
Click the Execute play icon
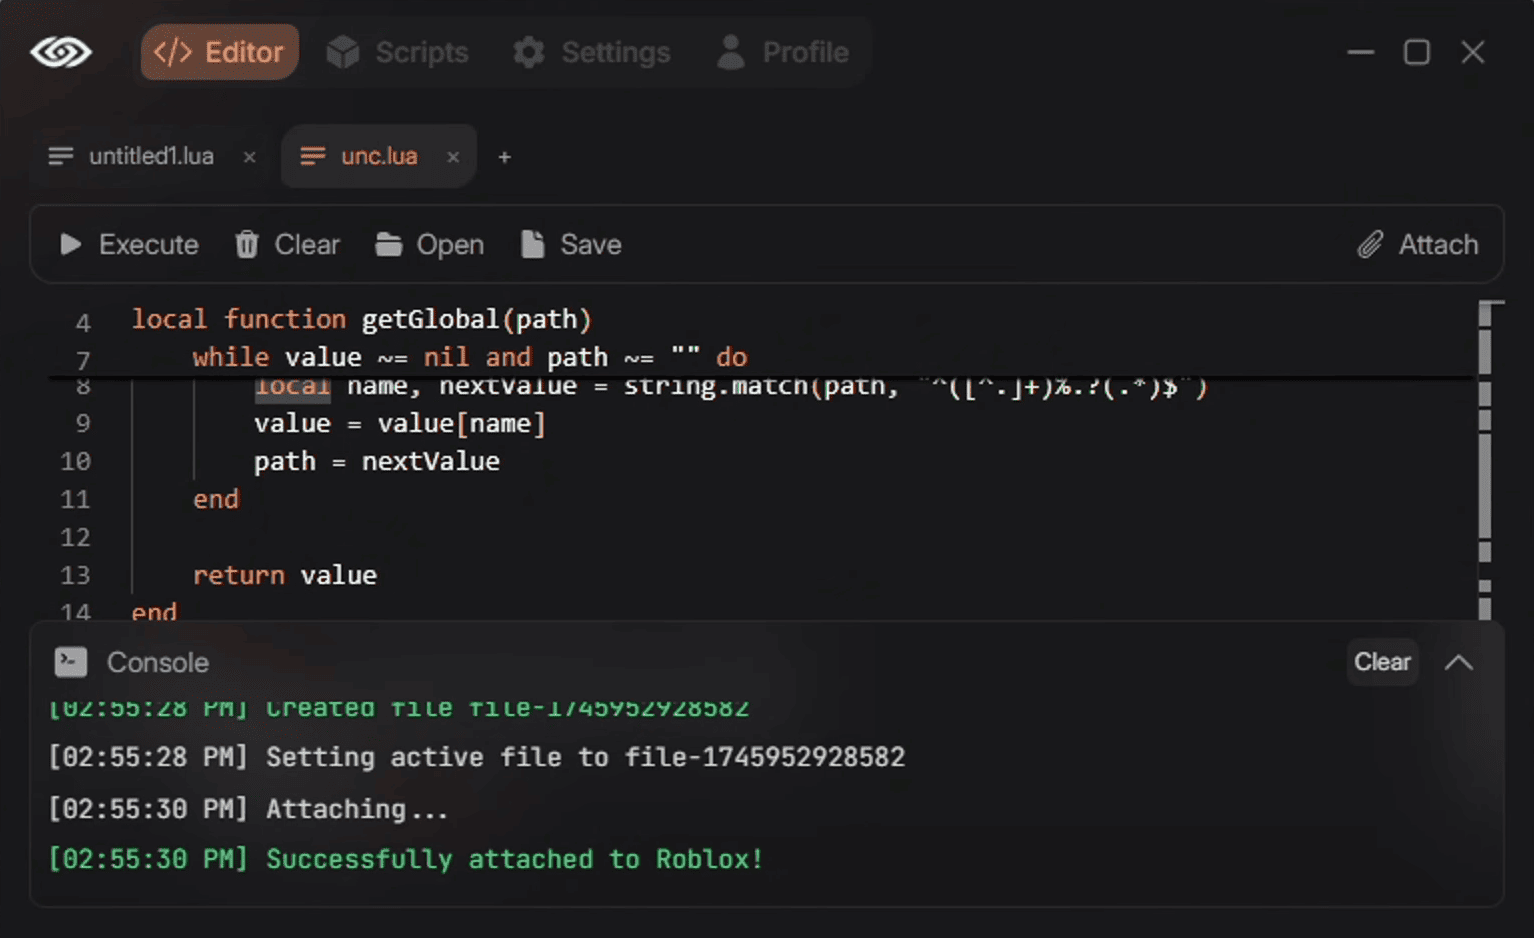click(x=69, y=244)
